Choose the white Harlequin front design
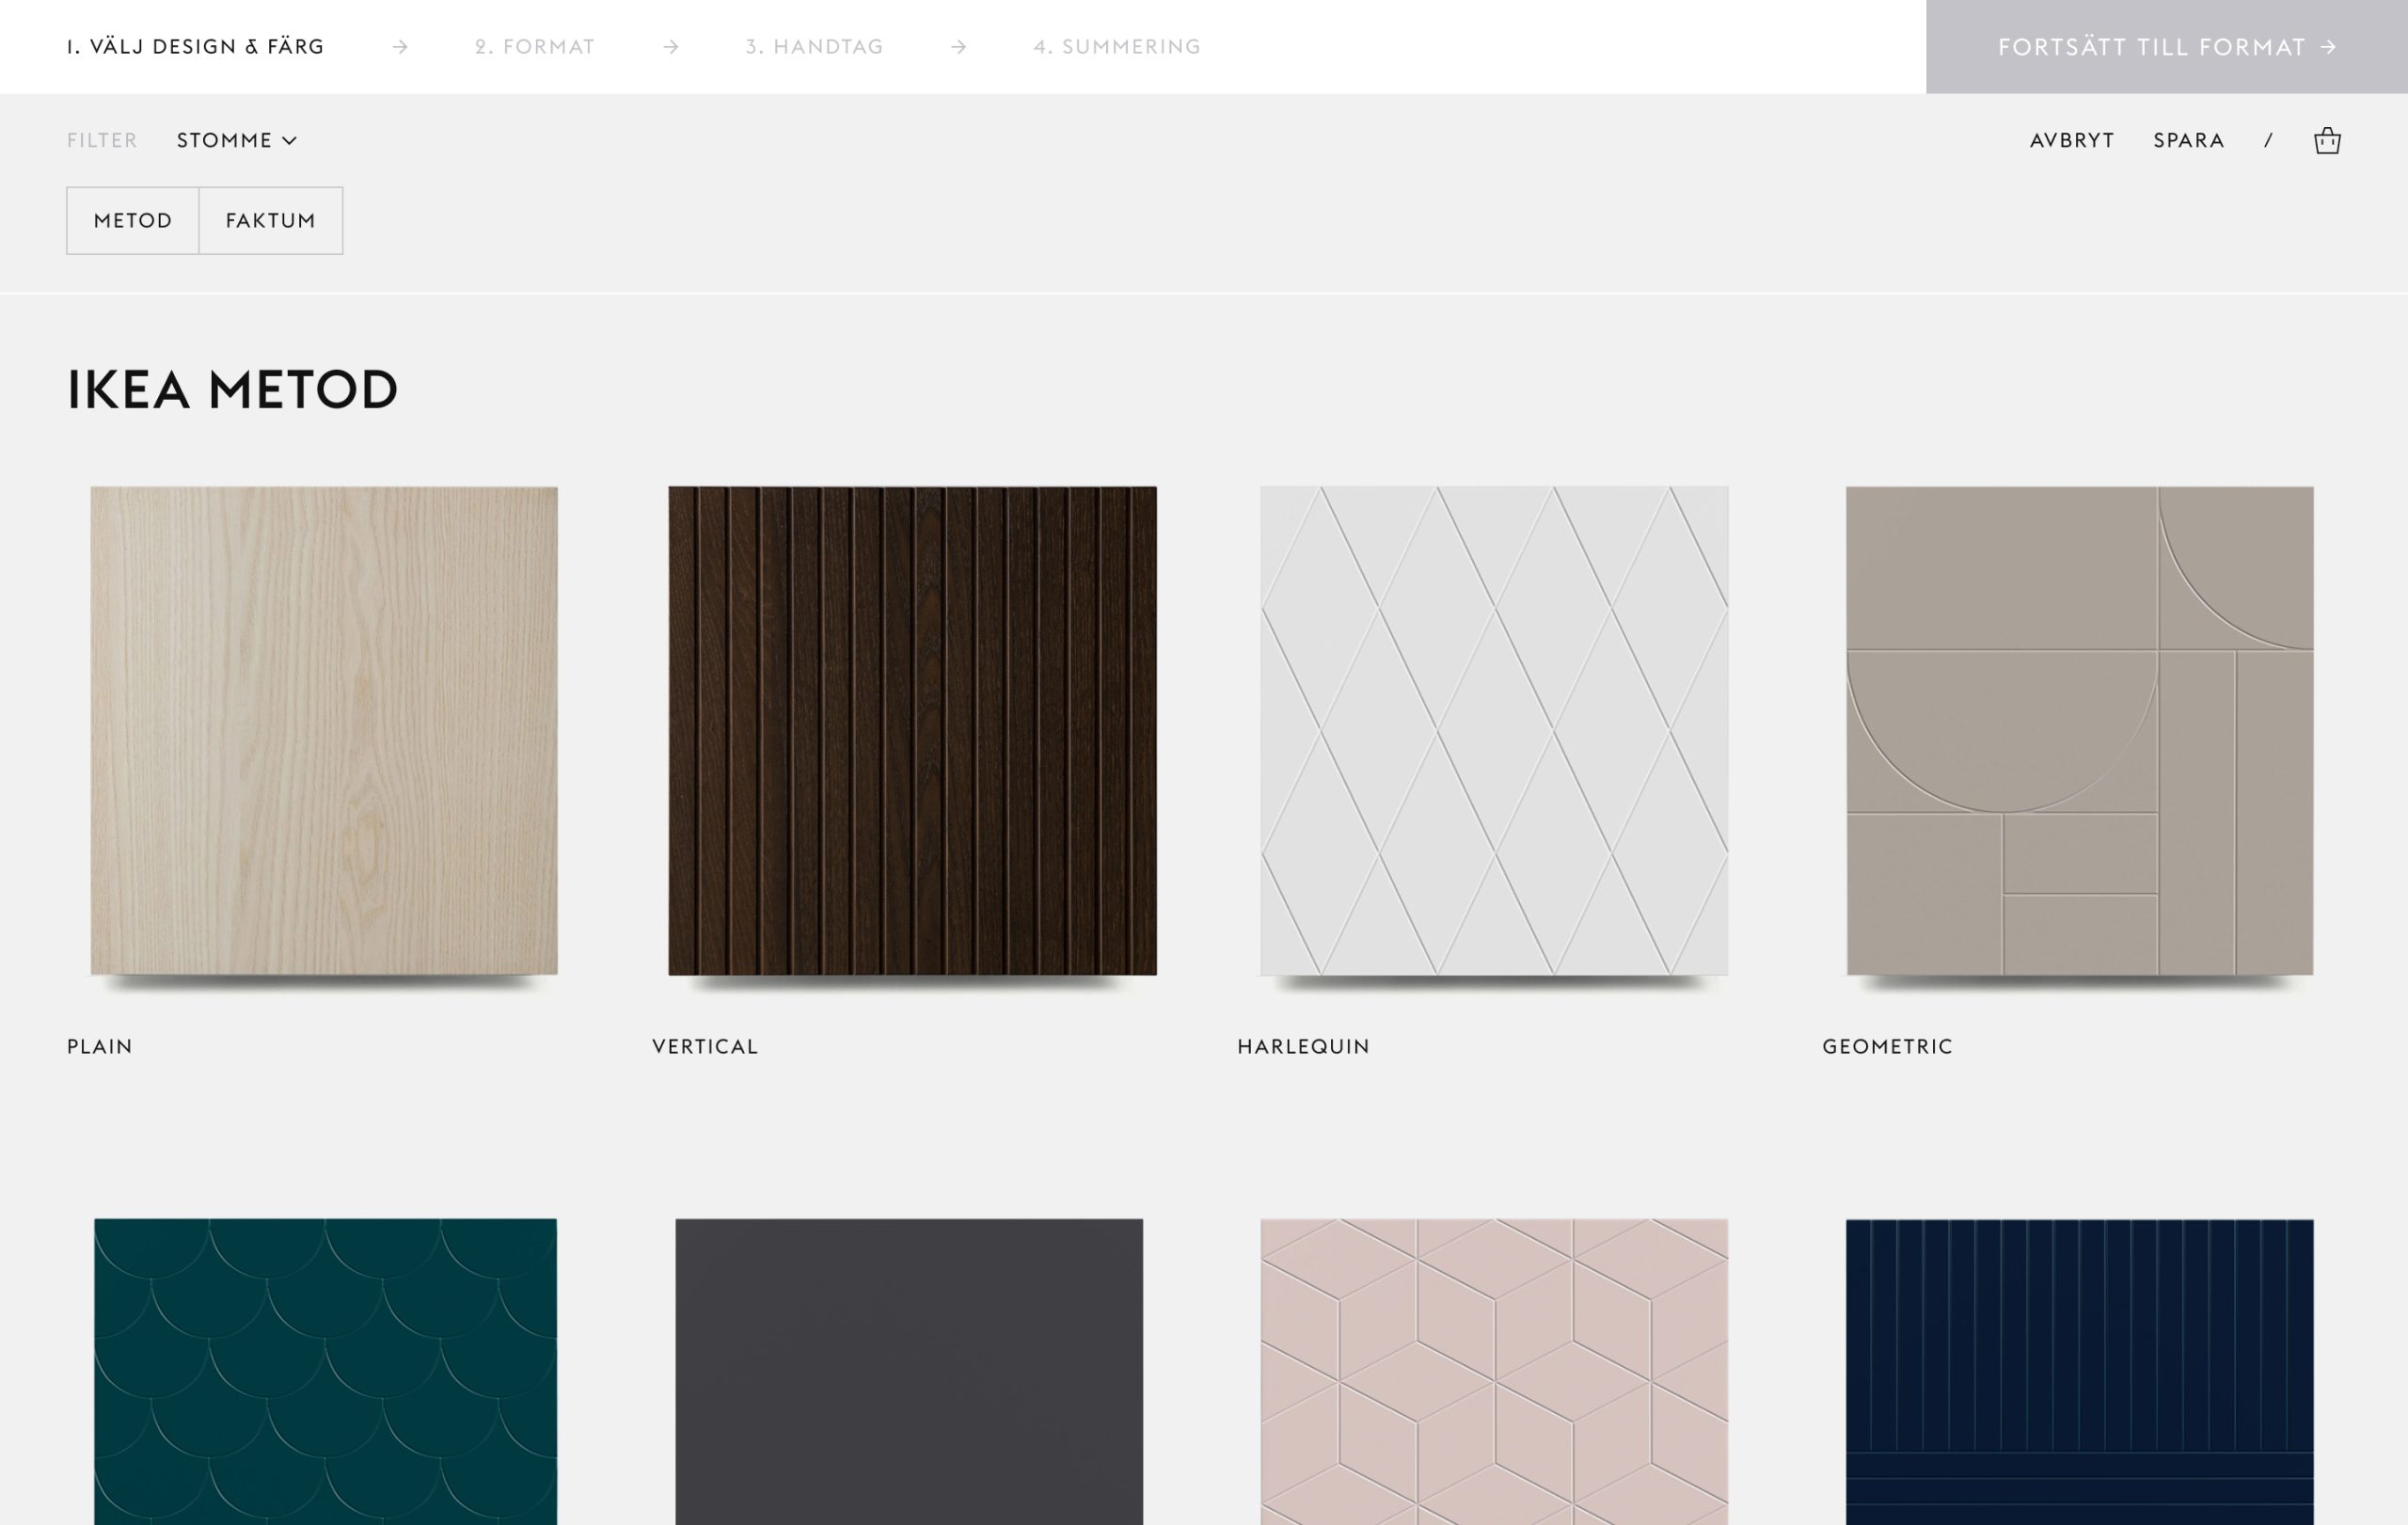Screen dimensions: 2408x1525 coord(1494,731)
